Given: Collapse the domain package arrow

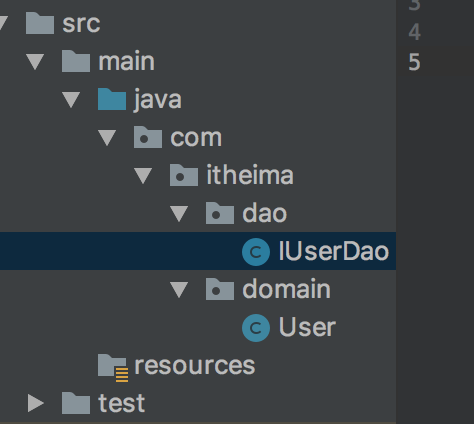Looking at the screenshot, I should [x=179, y=290].
